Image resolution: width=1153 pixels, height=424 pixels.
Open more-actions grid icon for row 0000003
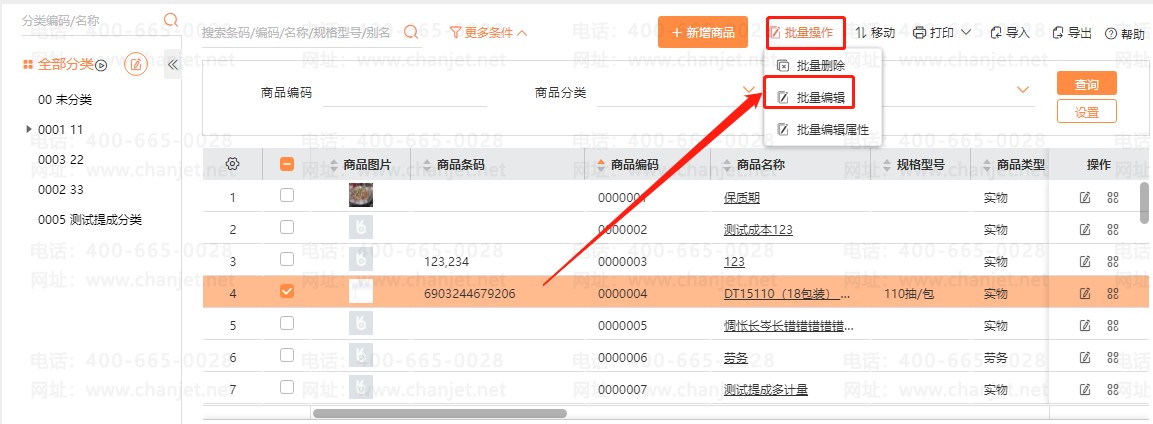[1113, 261]
